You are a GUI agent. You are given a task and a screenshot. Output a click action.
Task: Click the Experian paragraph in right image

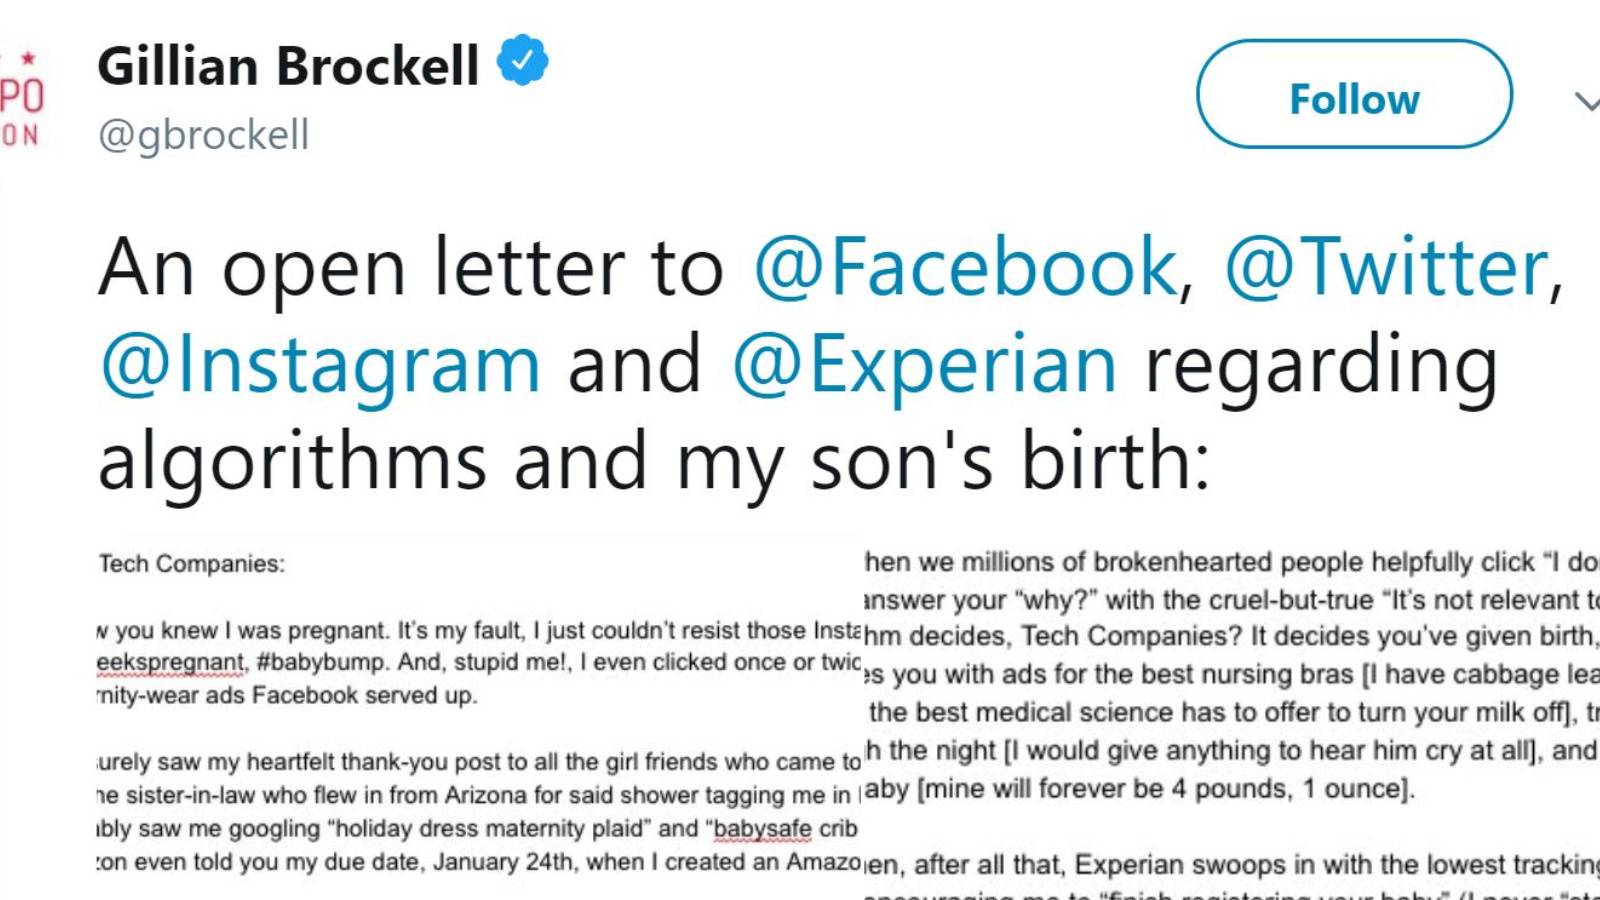[1232, 878]
